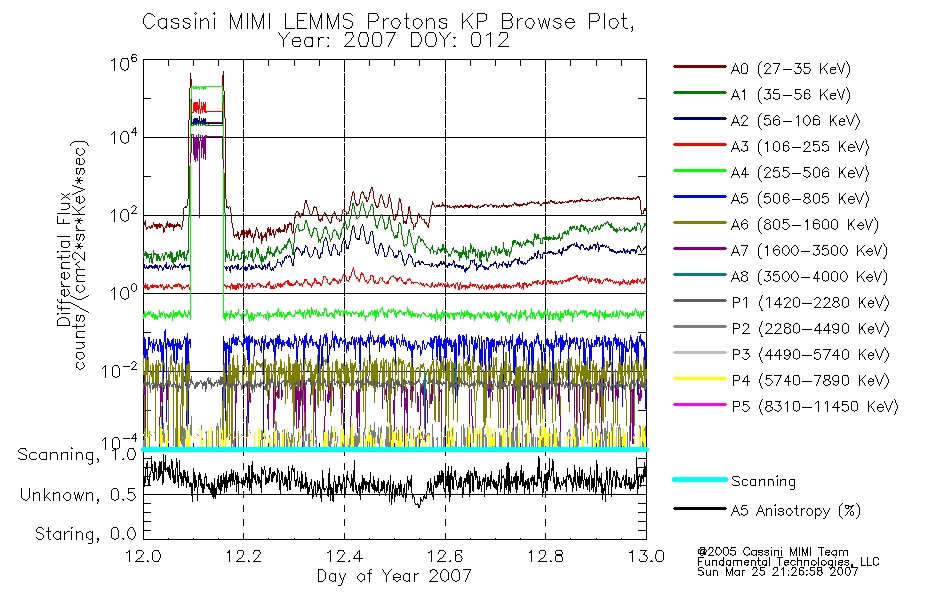Click the blue A5 legend line swatch

coord(699,197)
